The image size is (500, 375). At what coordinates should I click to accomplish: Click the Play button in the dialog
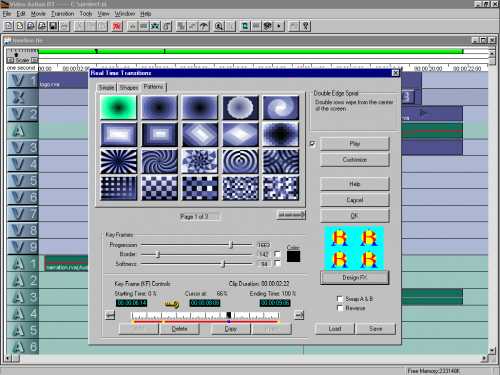[354, 144]
